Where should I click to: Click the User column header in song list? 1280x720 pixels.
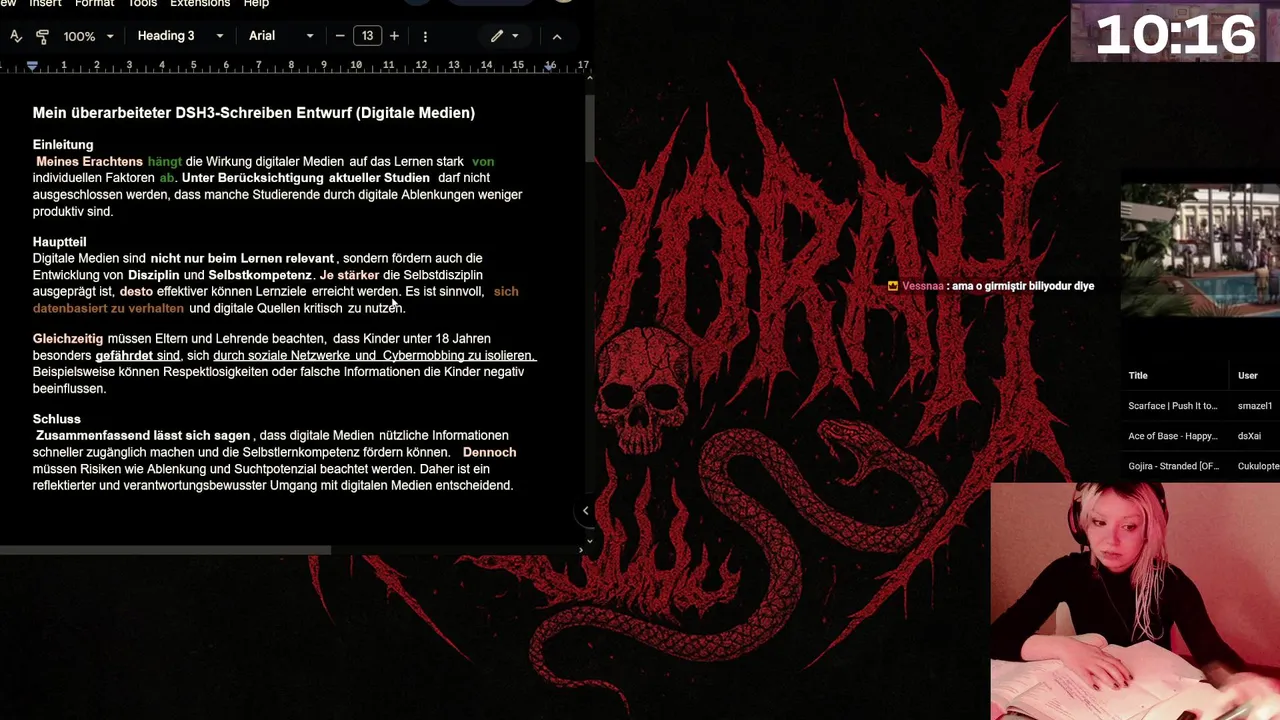coord(1248,376)
